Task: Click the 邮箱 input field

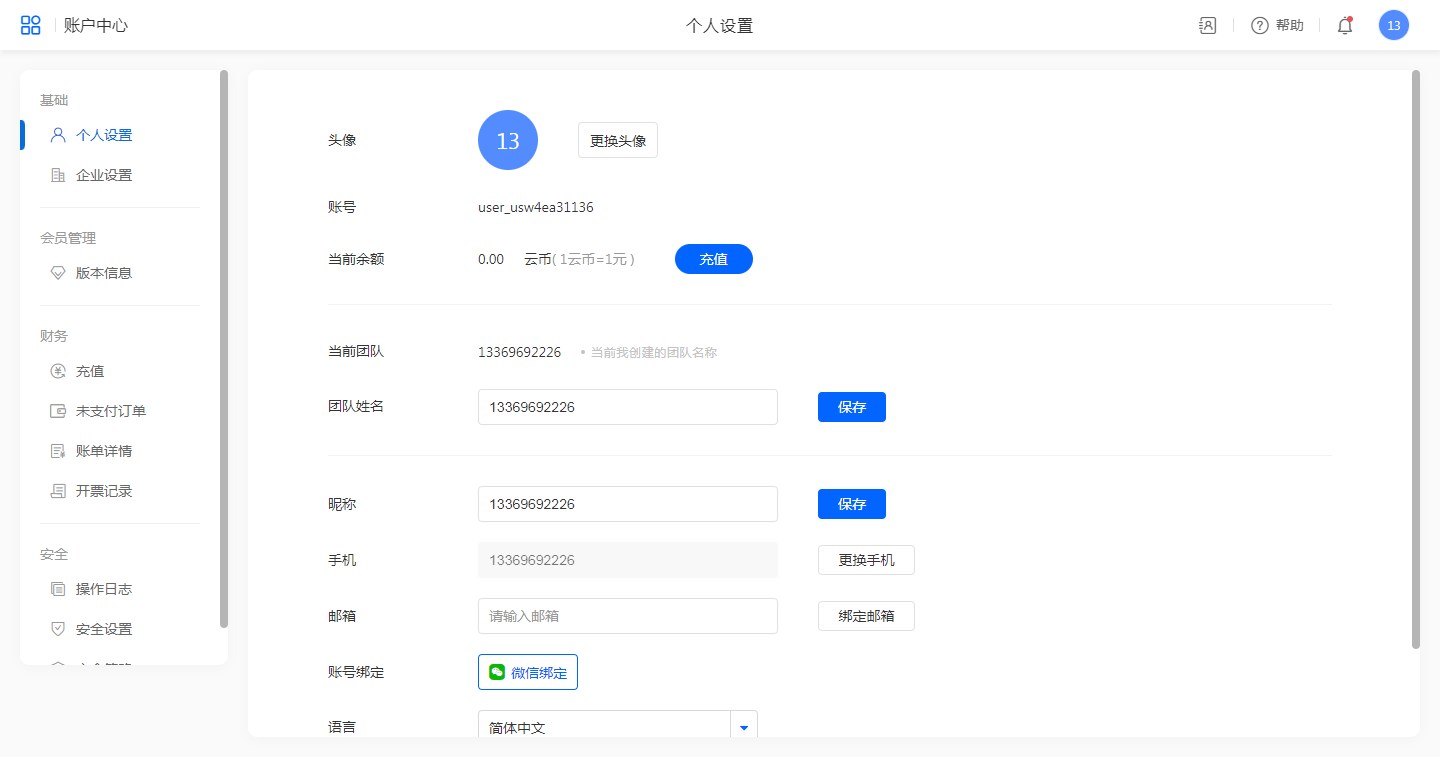Action: pyautogui.click(x=627, y=616)
